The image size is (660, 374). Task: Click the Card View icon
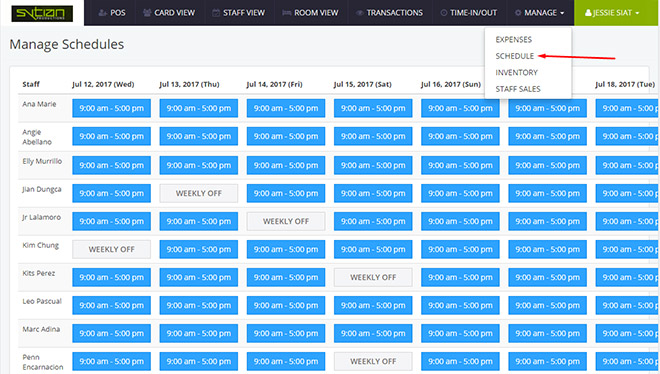[147, 13]
